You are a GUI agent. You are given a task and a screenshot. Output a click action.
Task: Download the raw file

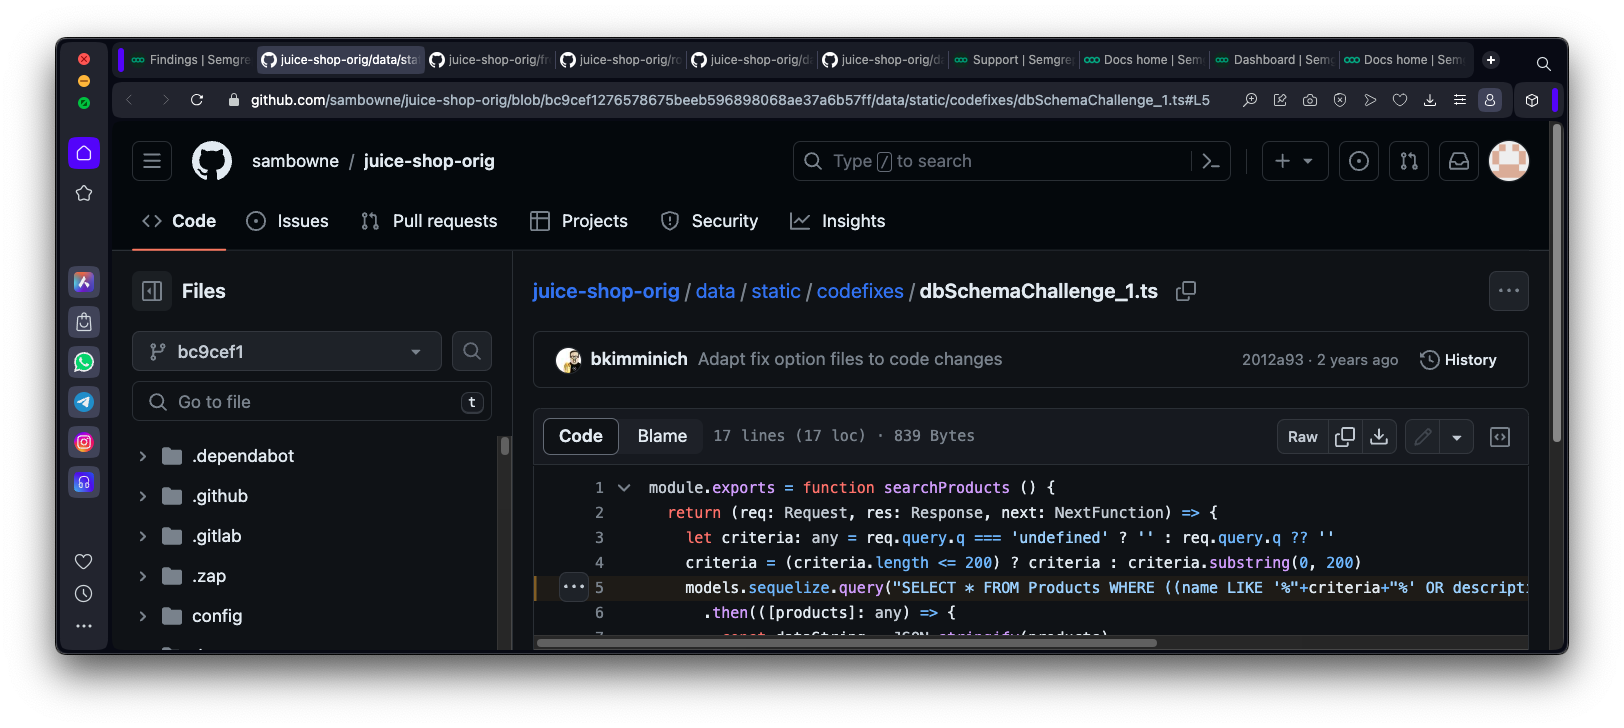[1379, 437]
